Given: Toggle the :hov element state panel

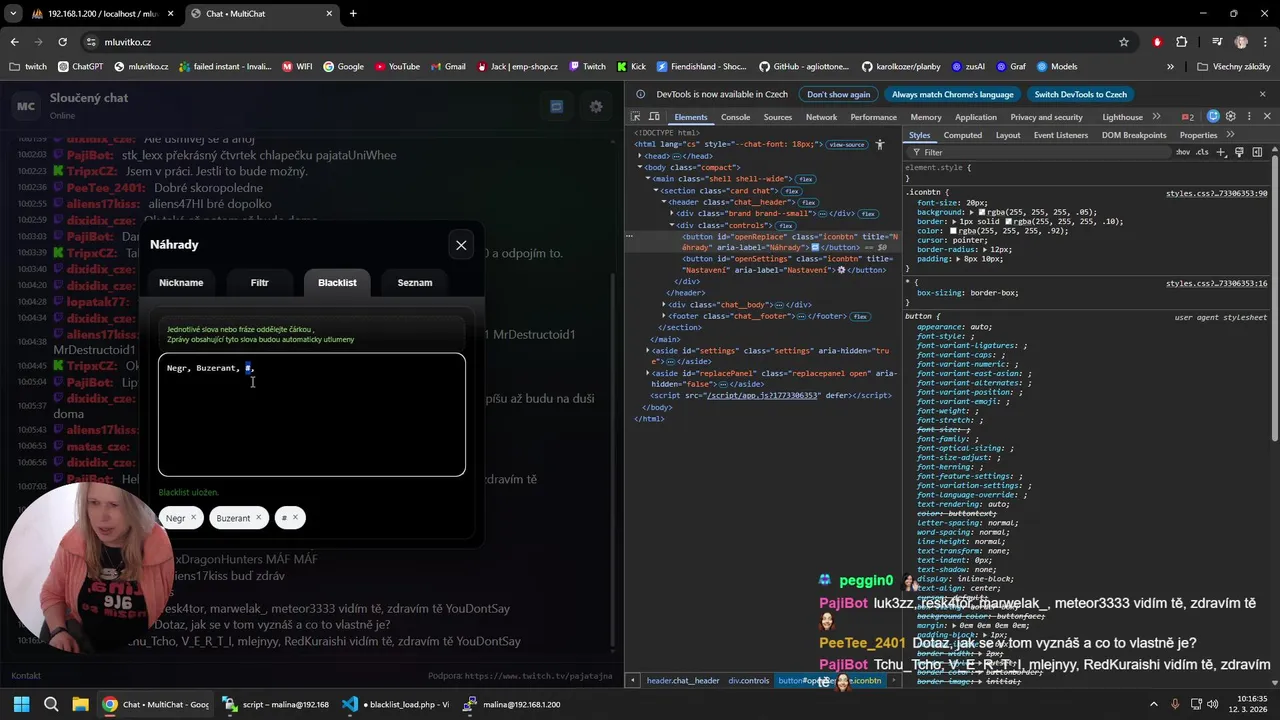Looking at the screenshot, I should pos(1183,152).
